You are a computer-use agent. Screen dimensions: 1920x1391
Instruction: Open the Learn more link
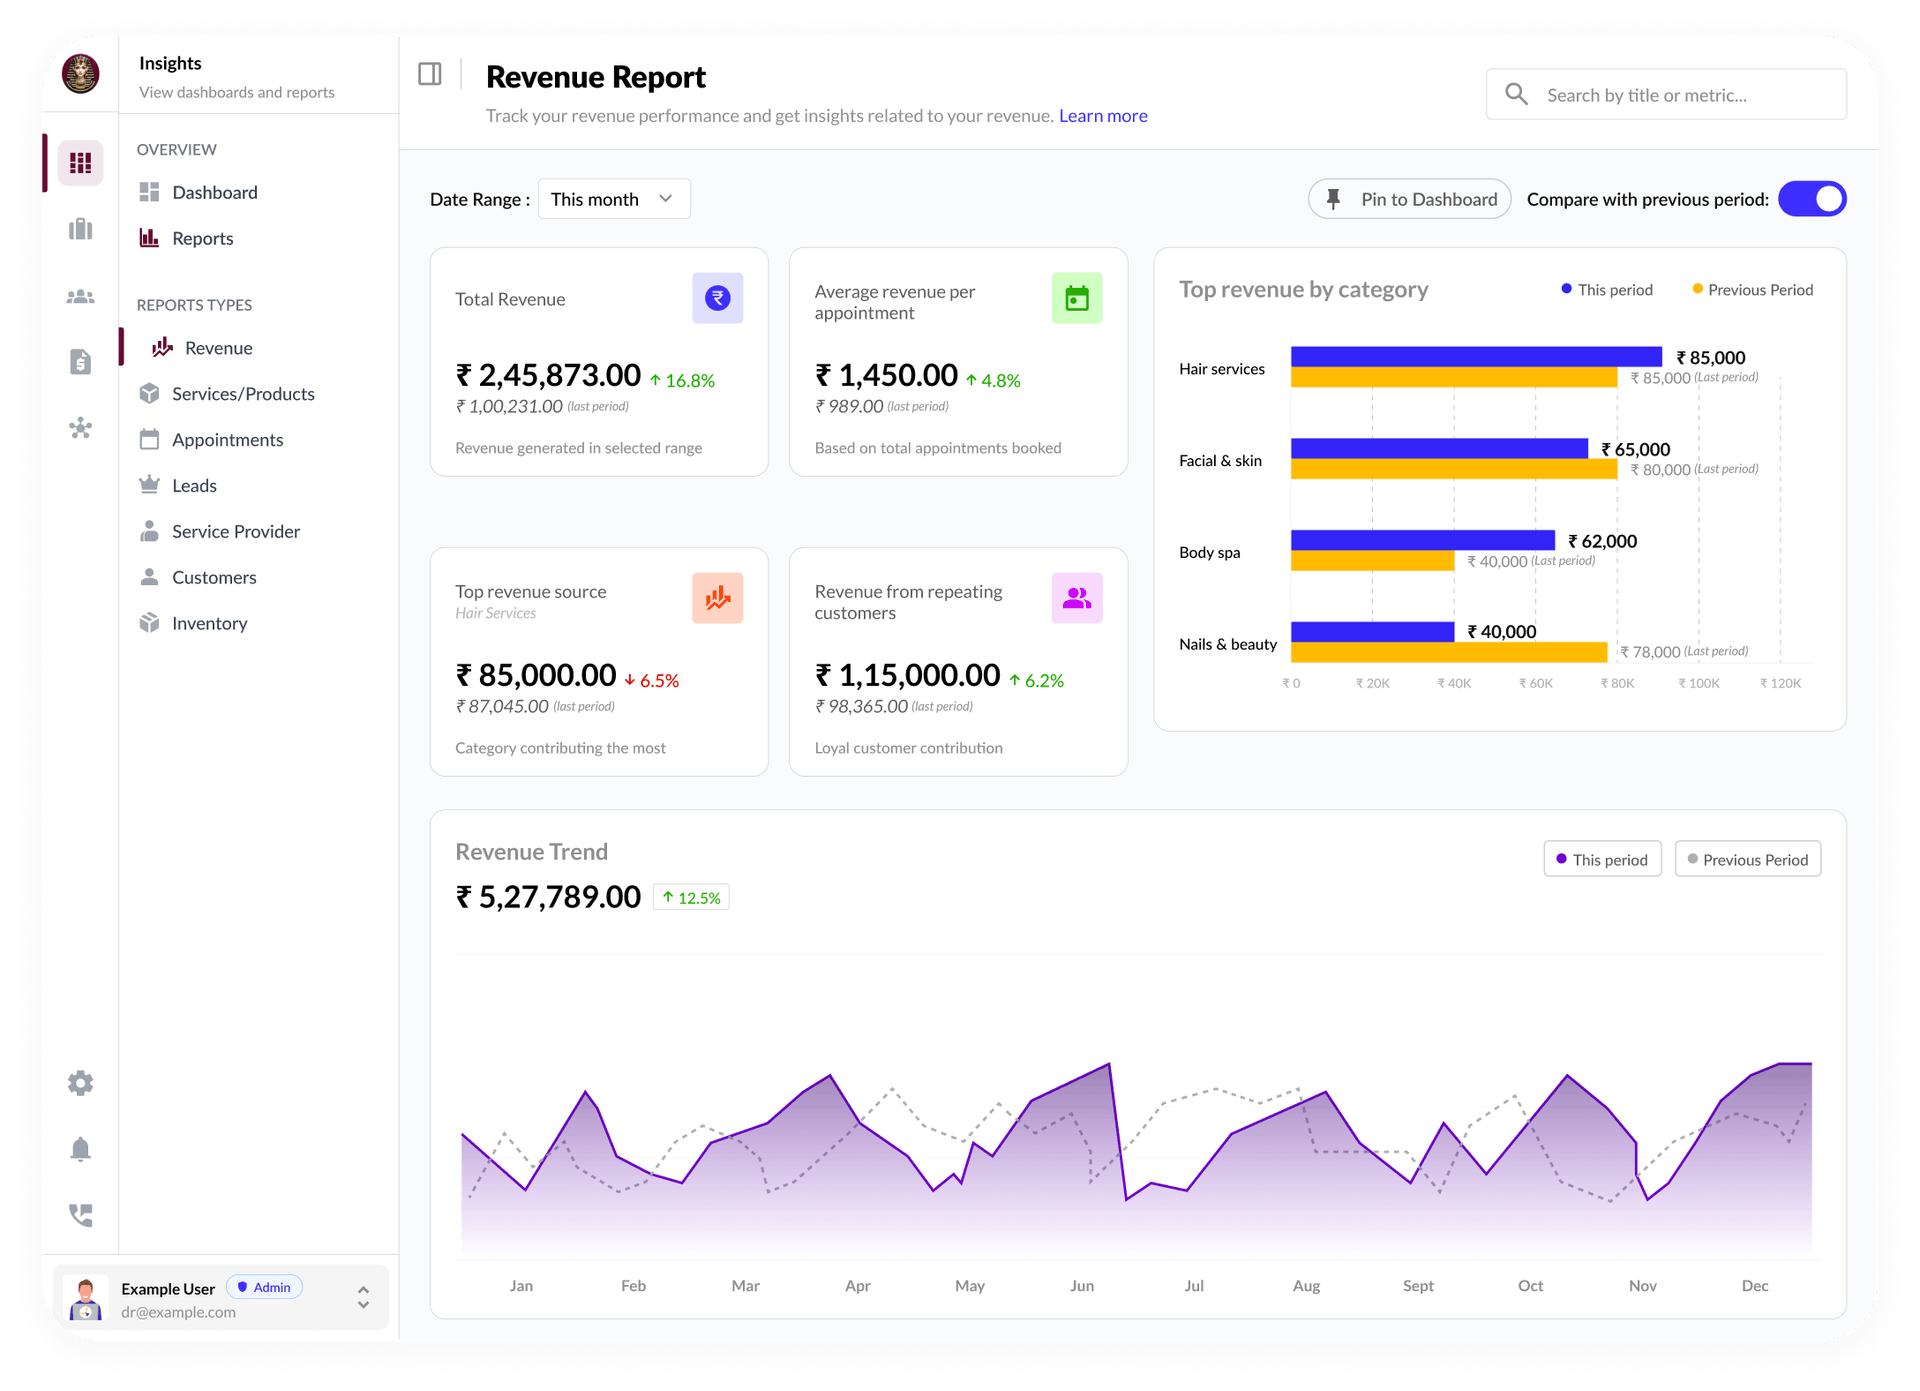1102,115
